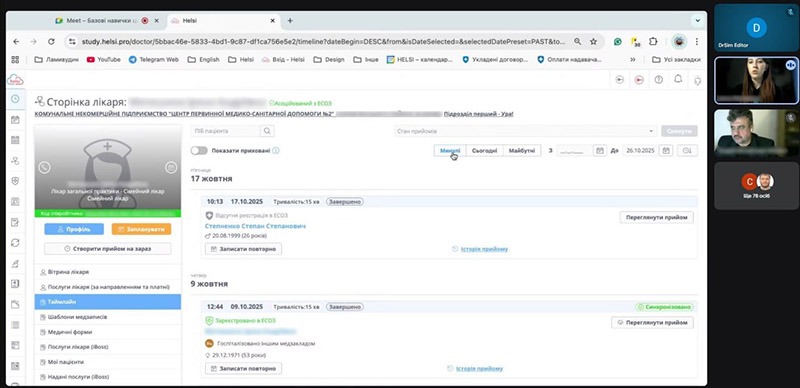
Task: Open the Усі закладки bookmarks folder
Action: [x=677, y=60]
